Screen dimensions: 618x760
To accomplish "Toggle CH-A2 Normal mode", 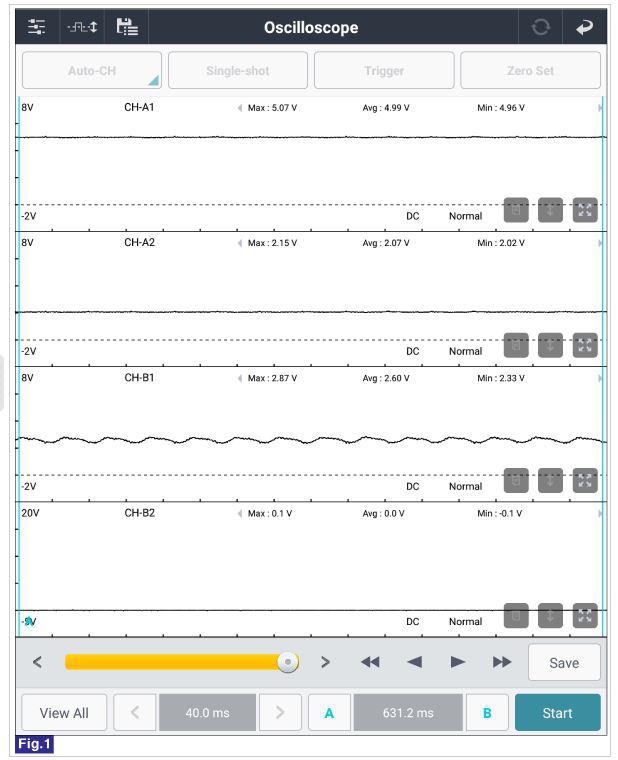I will click(465, 351).
